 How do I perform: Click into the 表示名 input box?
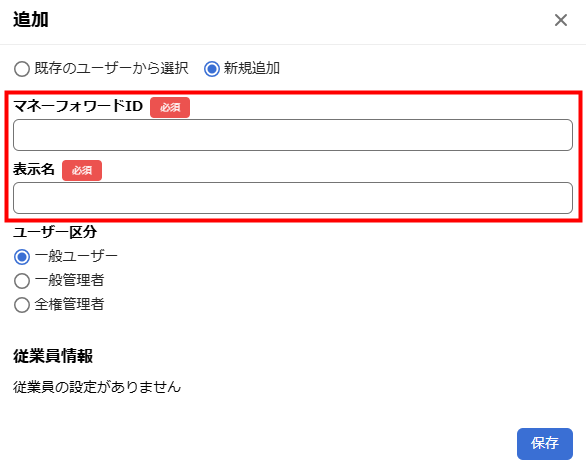pyautogui.click(x=293, y=198)
